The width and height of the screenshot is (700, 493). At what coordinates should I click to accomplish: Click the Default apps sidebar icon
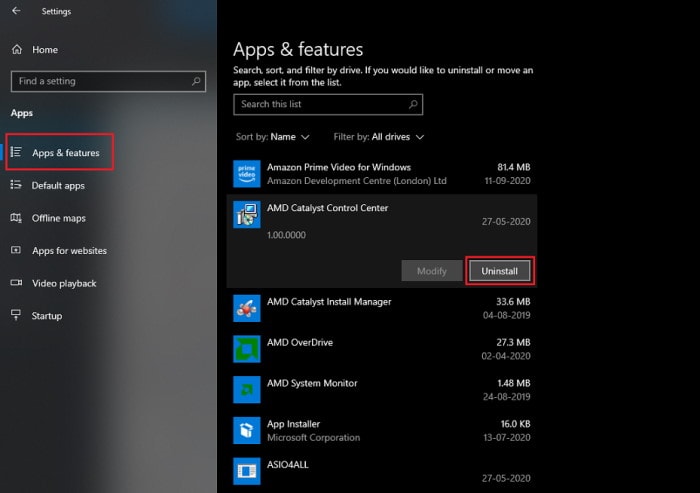pos(16,185)
